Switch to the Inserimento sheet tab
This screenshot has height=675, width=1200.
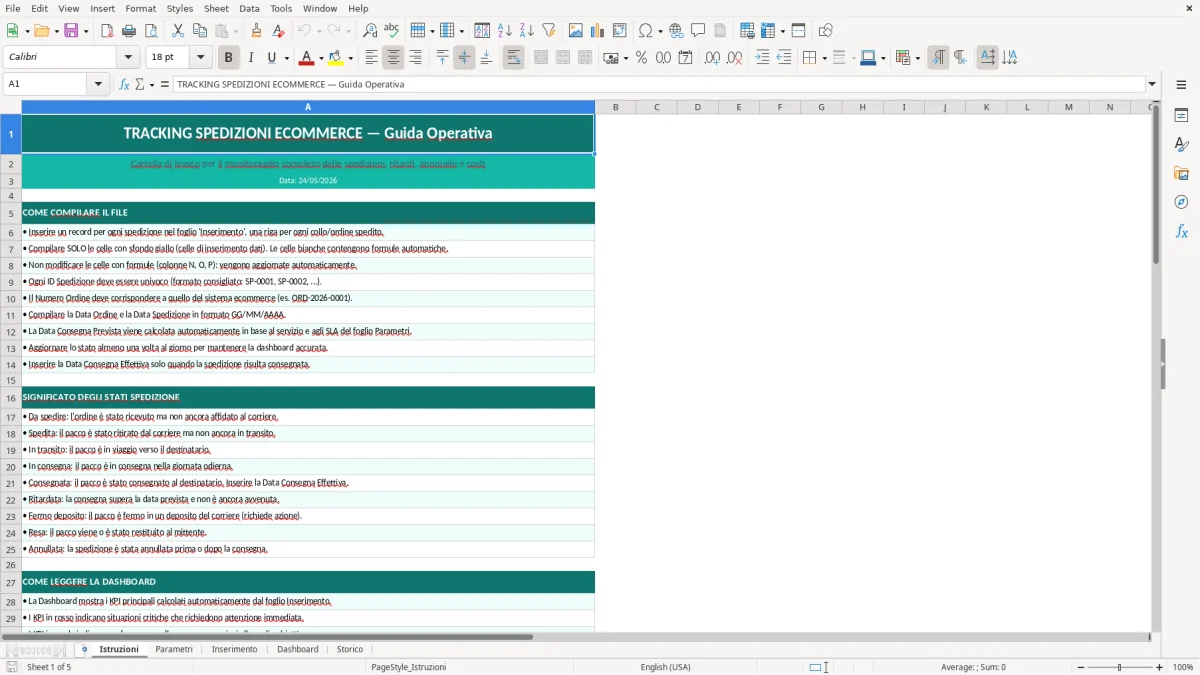(x=234, y=649)
